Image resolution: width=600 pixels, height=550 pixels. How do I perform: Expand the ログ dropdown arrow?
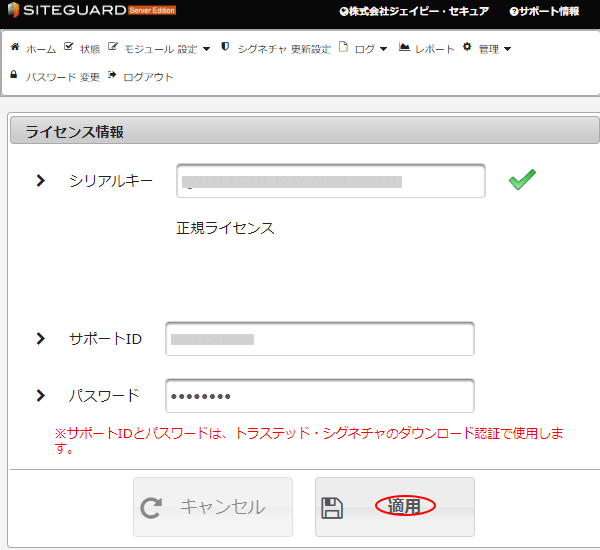[x=383, y=49]
